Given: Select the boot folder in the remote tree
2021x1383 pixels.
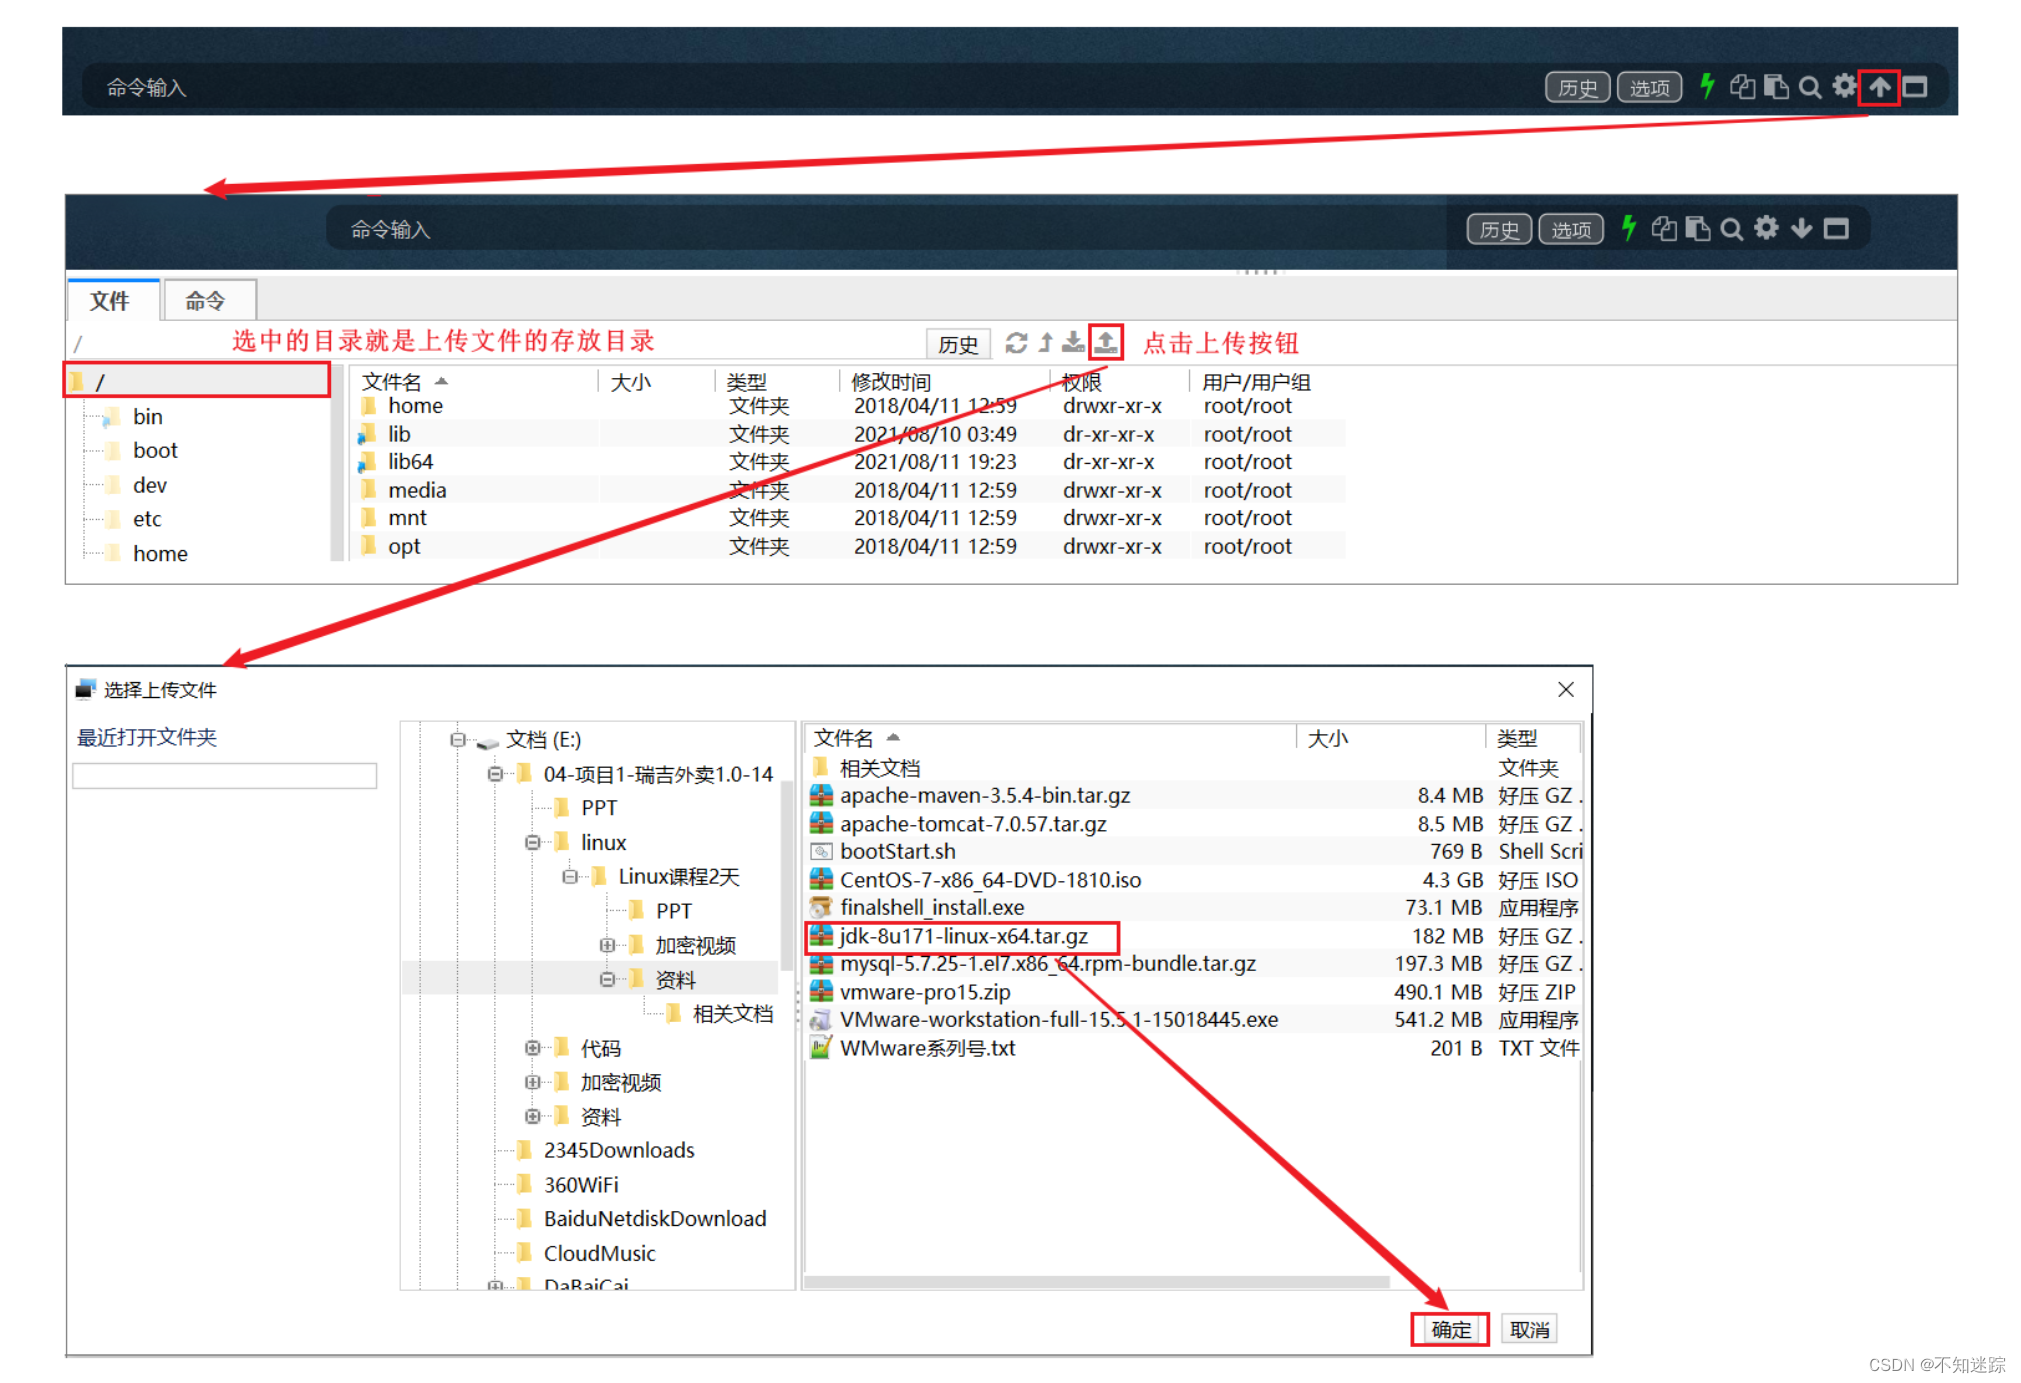Looking at the screenshot, I should point(155,451).
